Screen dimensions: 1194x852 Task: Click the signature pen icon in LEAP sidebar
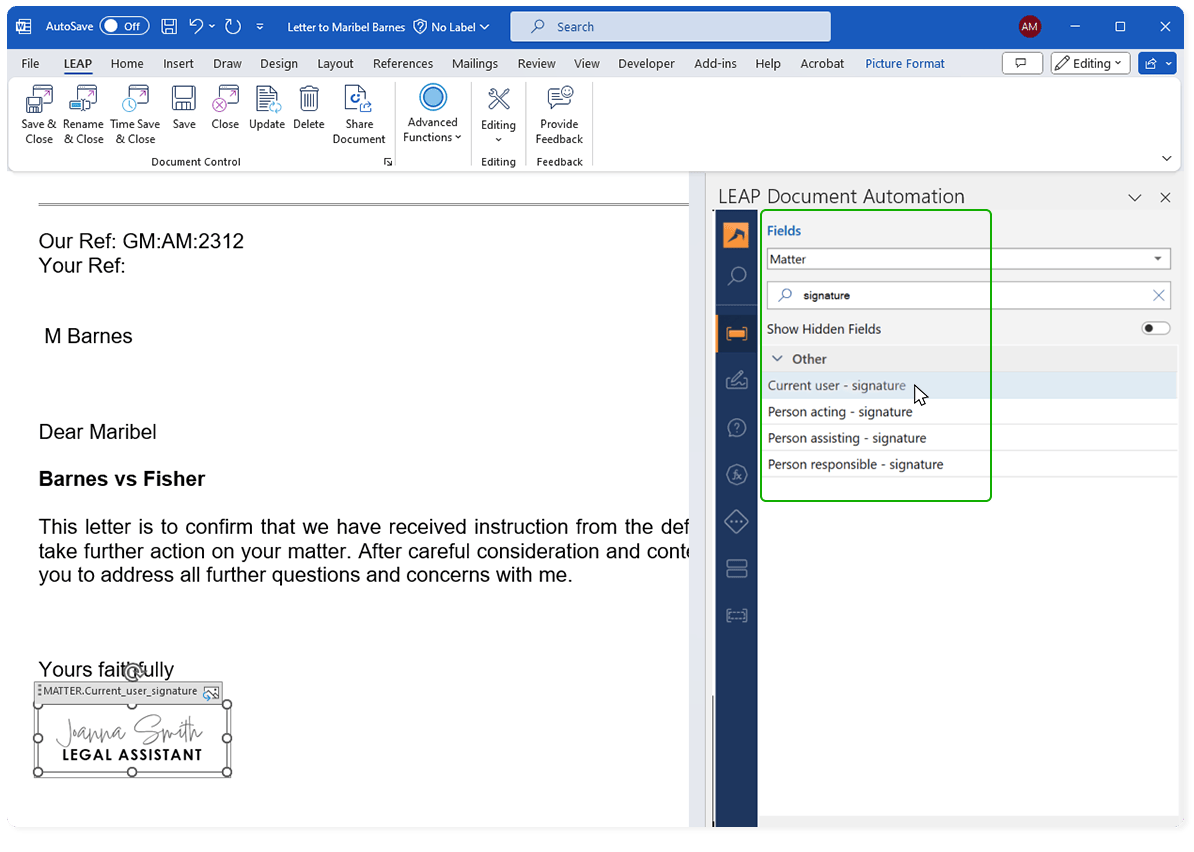[736, 380]
